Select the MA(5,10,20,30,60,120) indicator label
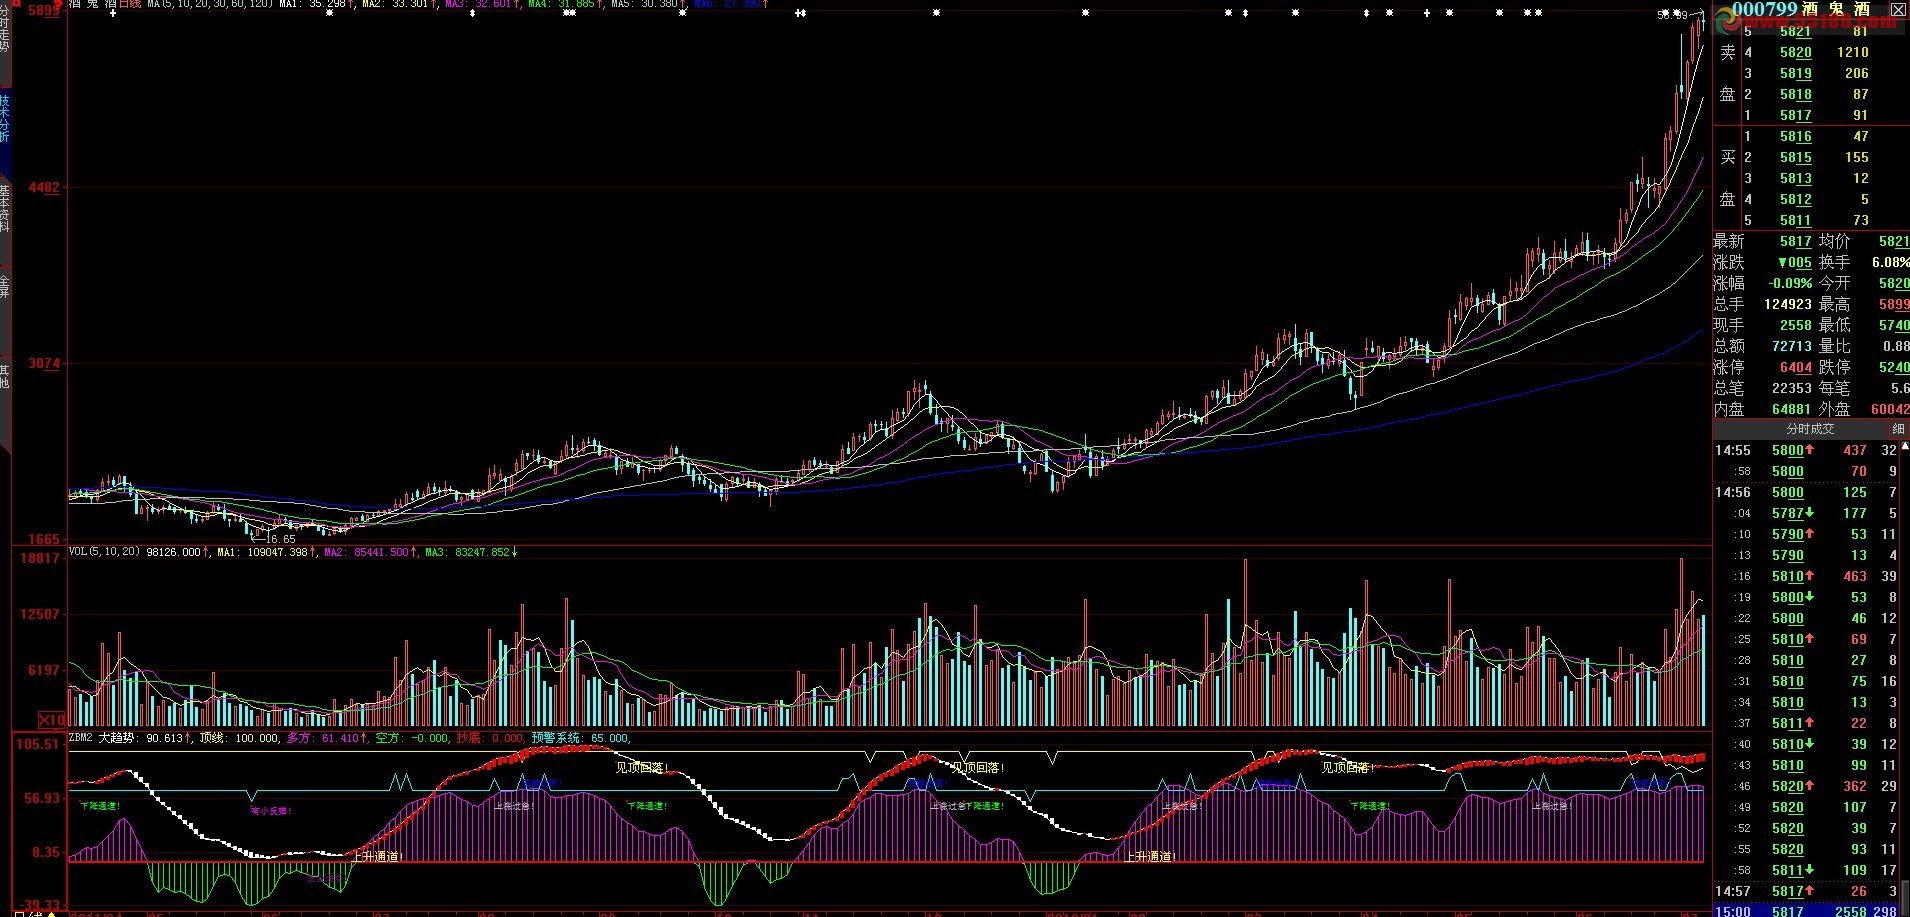The width and height of the screenshot is (1910, 917). (210, 4)
